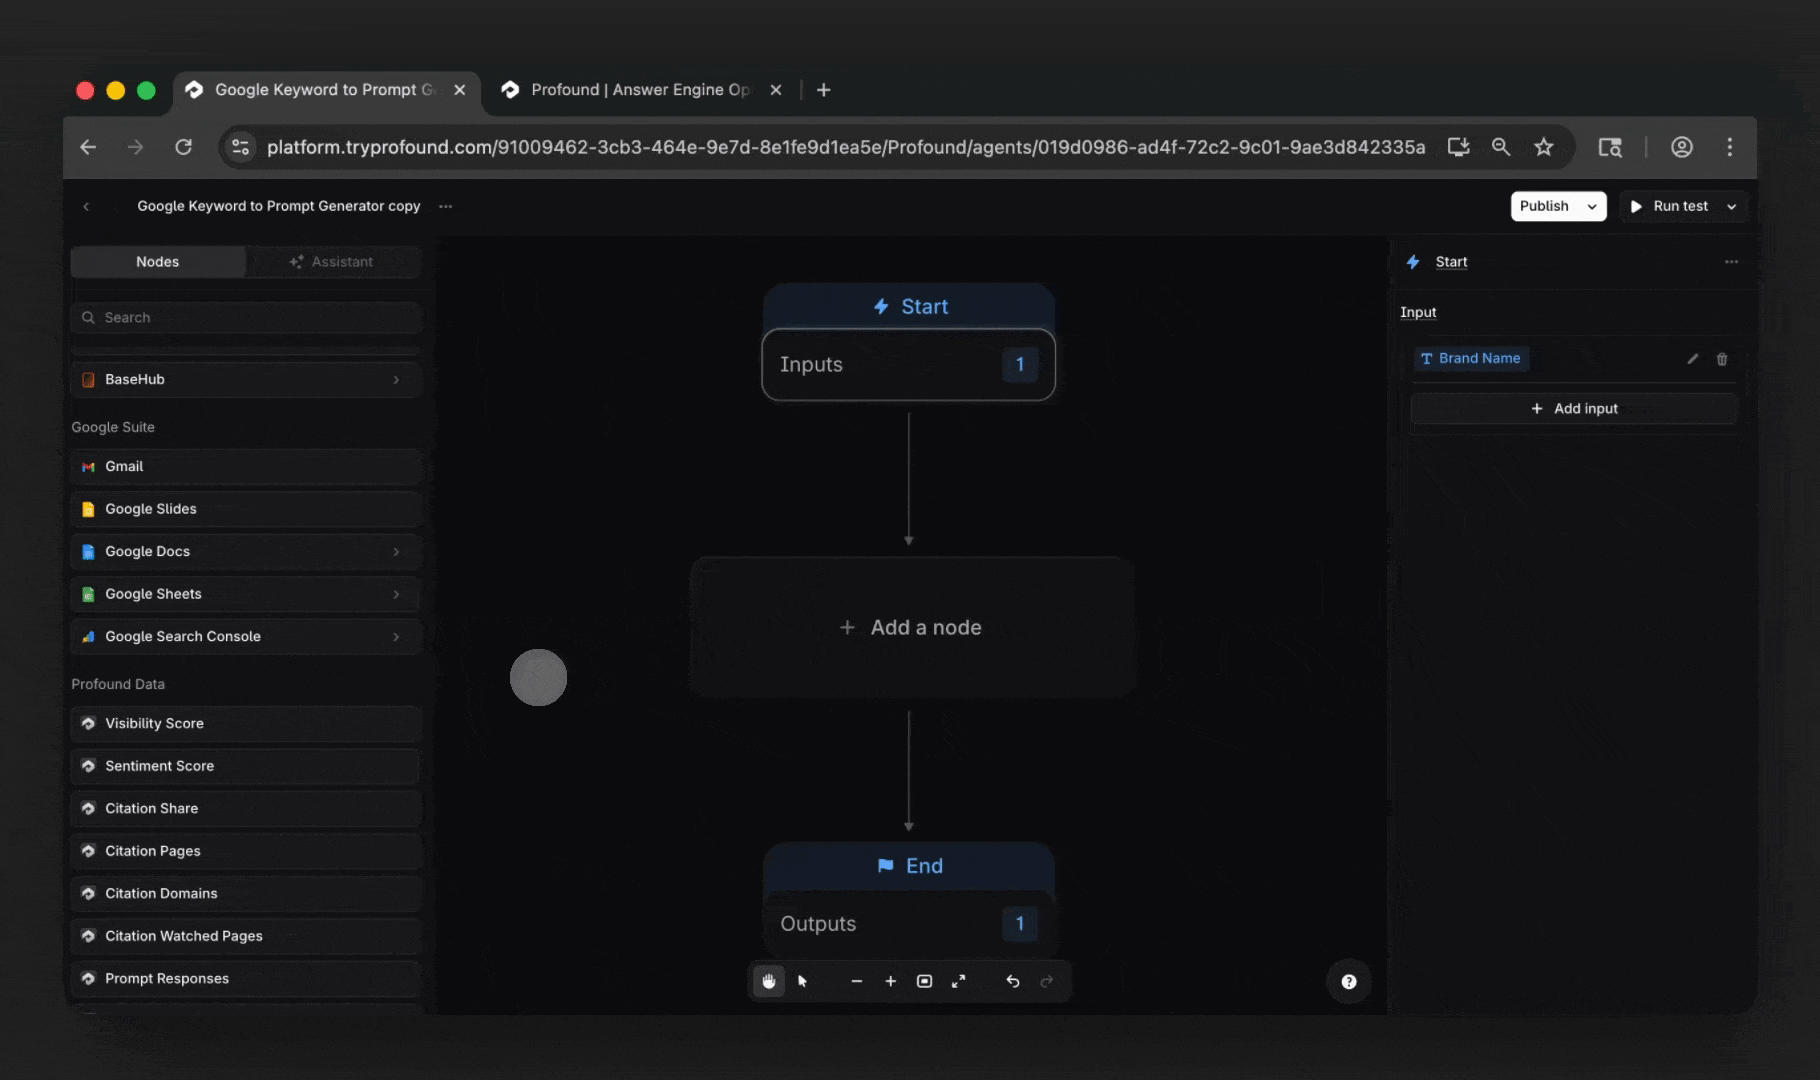Viewport: 1820px width, 1080px height.
Task: Add the Citation Share node
Action: coord(246,809)
